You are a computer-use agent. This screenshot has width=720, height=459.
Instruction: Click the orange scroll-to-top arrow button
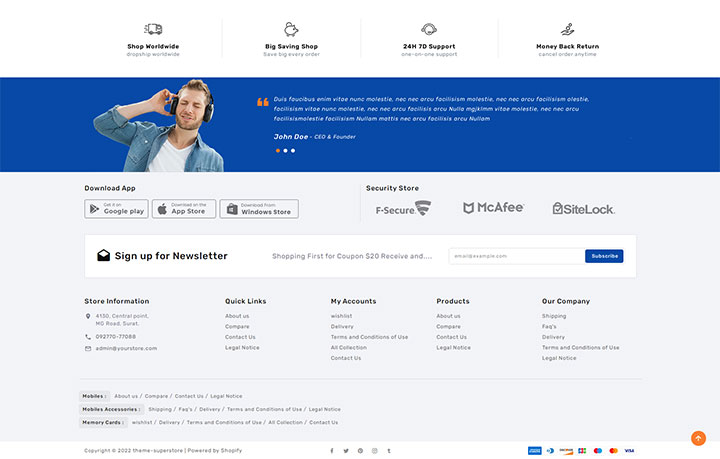click(x=698, y=438)
